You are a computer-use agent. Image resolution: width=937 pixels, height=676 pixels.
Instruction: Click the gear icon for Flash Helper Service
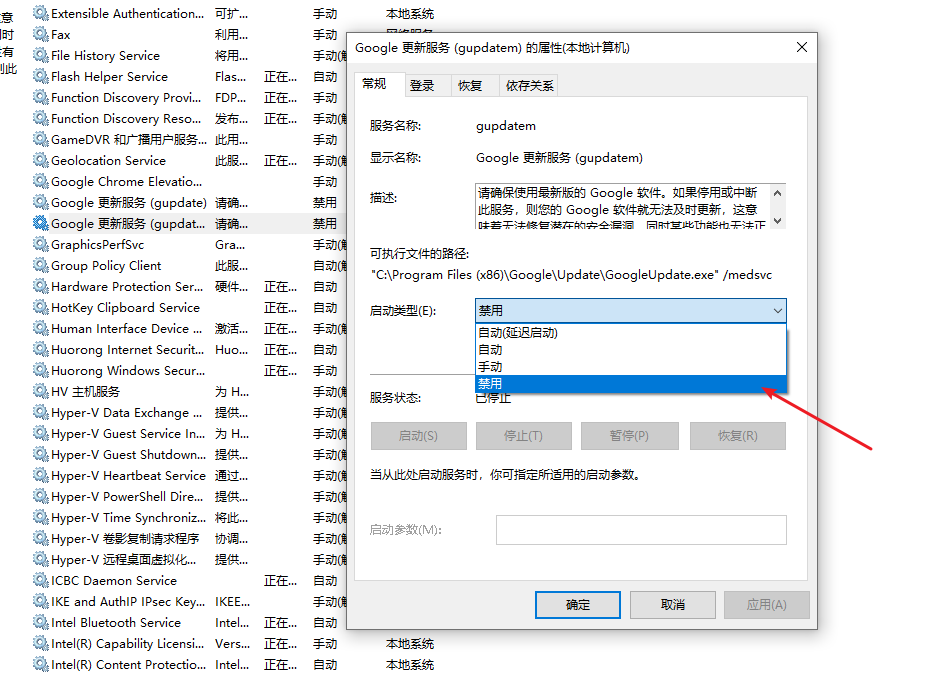[41, 77]
